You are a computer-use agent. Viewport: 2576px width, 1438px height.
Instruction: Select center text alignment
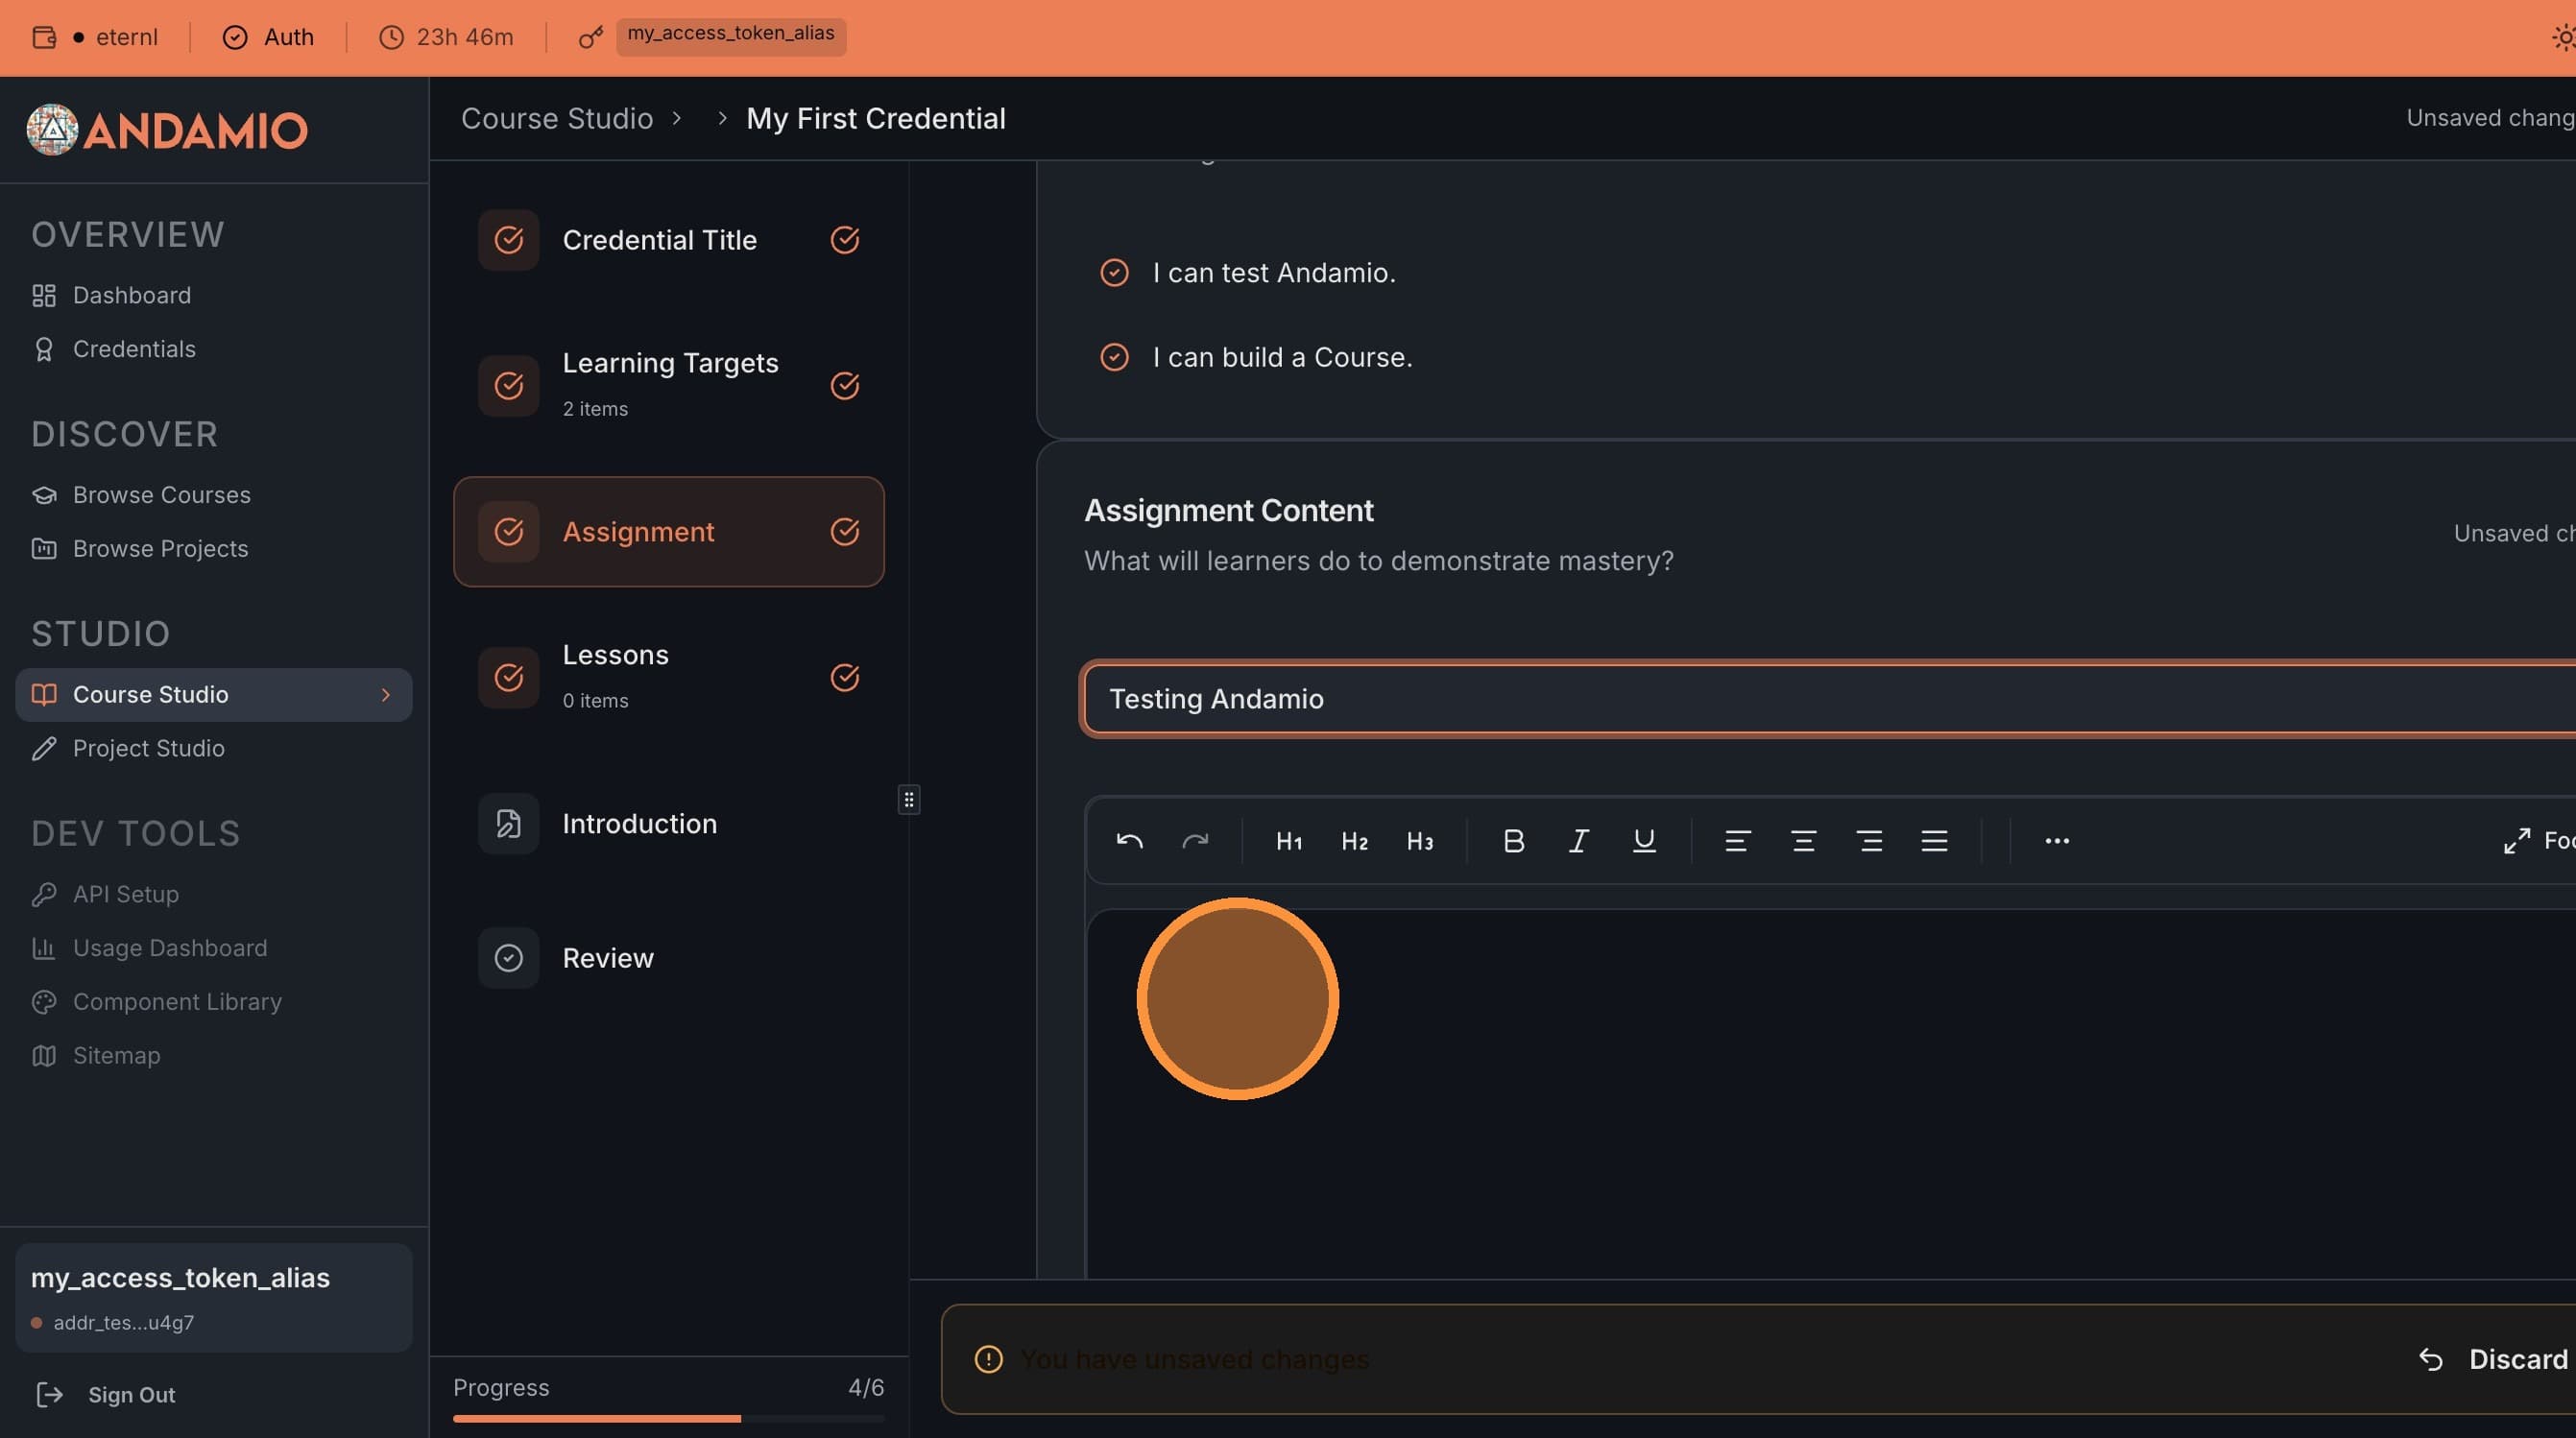point(1802,840)
